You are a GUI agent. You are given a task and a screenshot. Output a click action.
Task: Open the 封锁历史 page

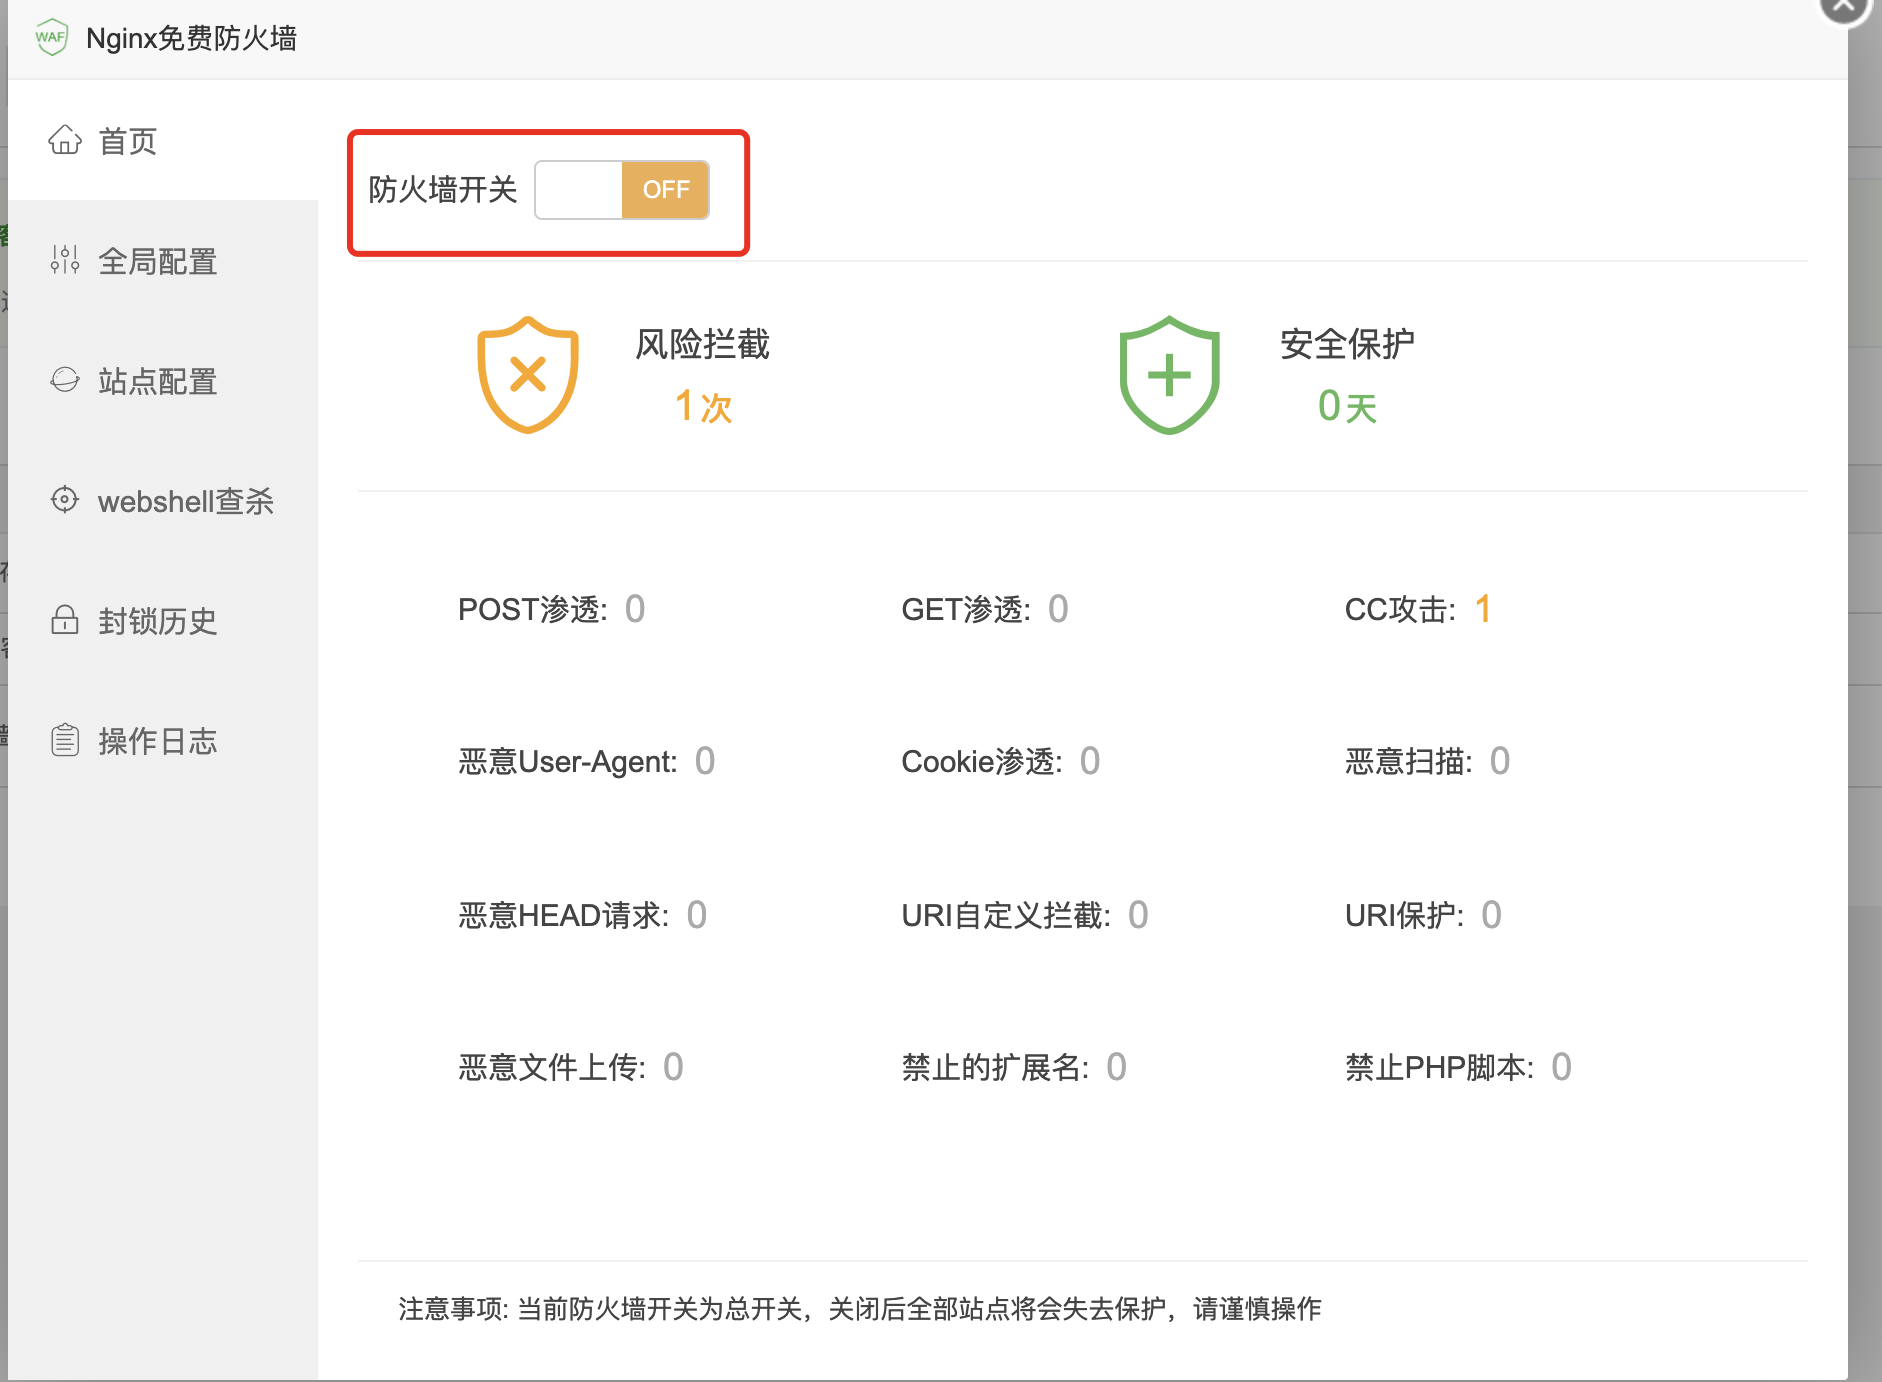[156, 621]
